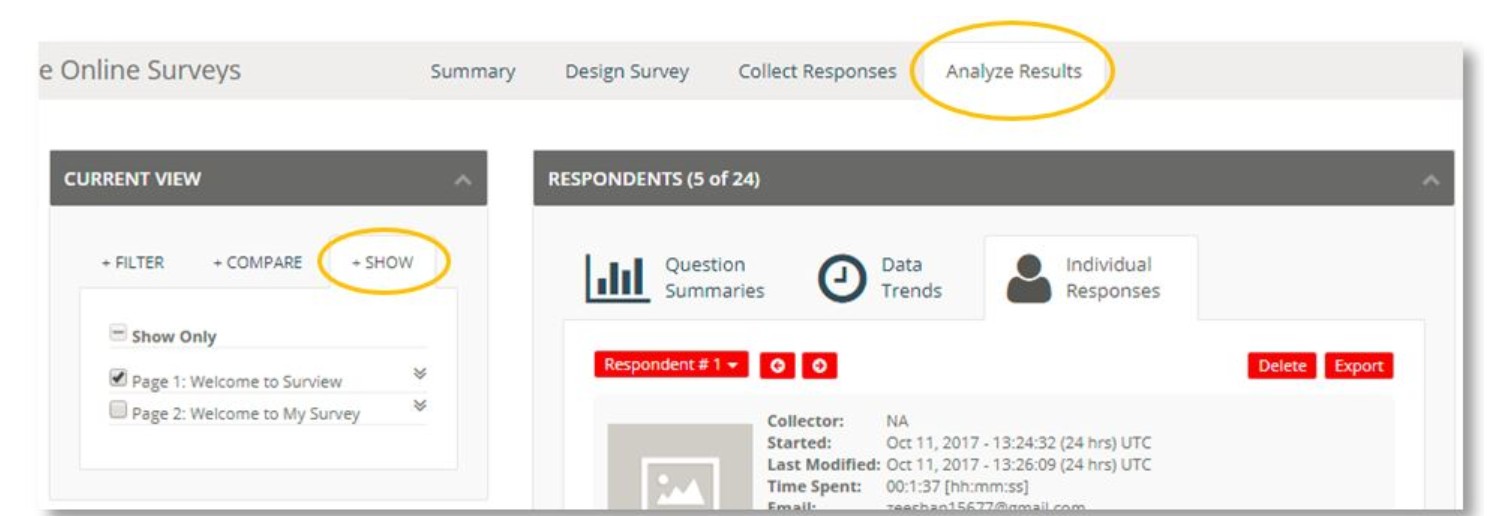The height and width of the screenshot is (516, 1490).
Task: Expand Page 1 double-chevron arrow
Action: pos(420,374)
